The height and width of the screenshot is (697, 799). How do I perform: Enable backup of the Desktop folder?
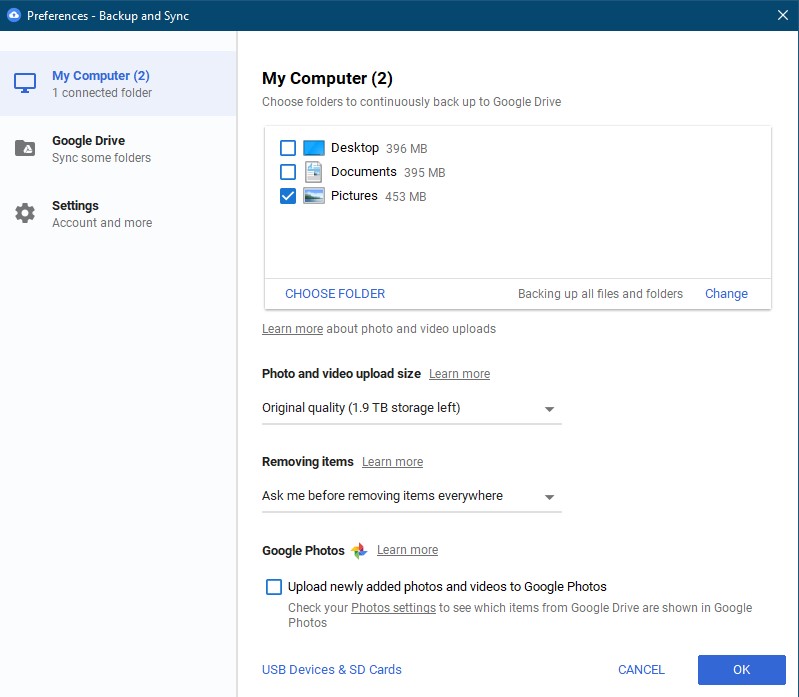coord(288,148)
